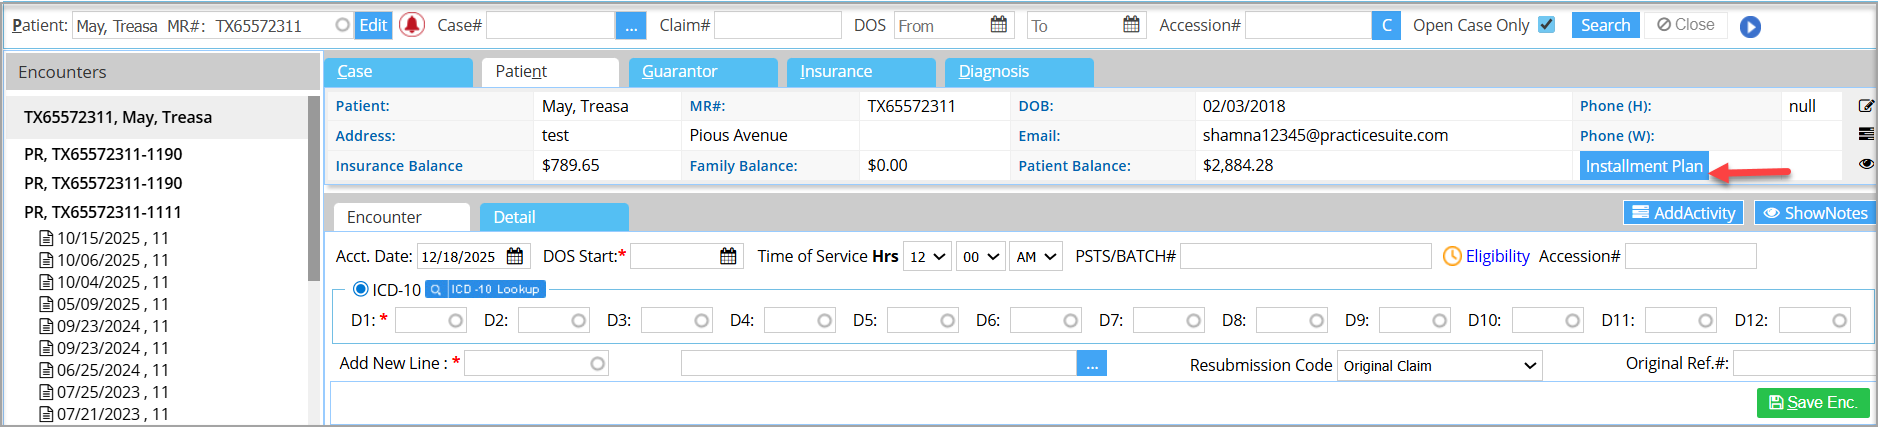Viewport: 1878px width, 427px height.
Task: Open the Resubmission Code dropdown
Action: pyautogui.click(x=1438, y=366)
